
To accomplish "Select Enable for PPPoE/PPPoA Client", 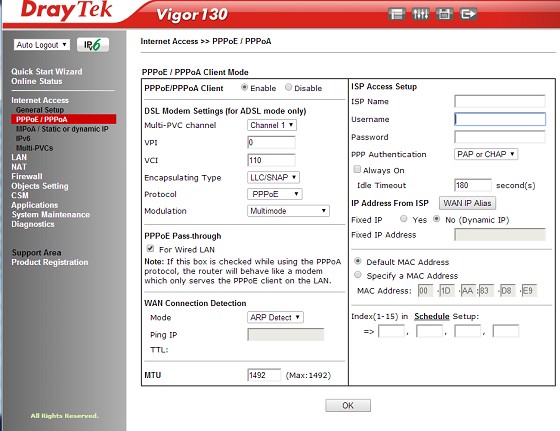I will [244, 87].
